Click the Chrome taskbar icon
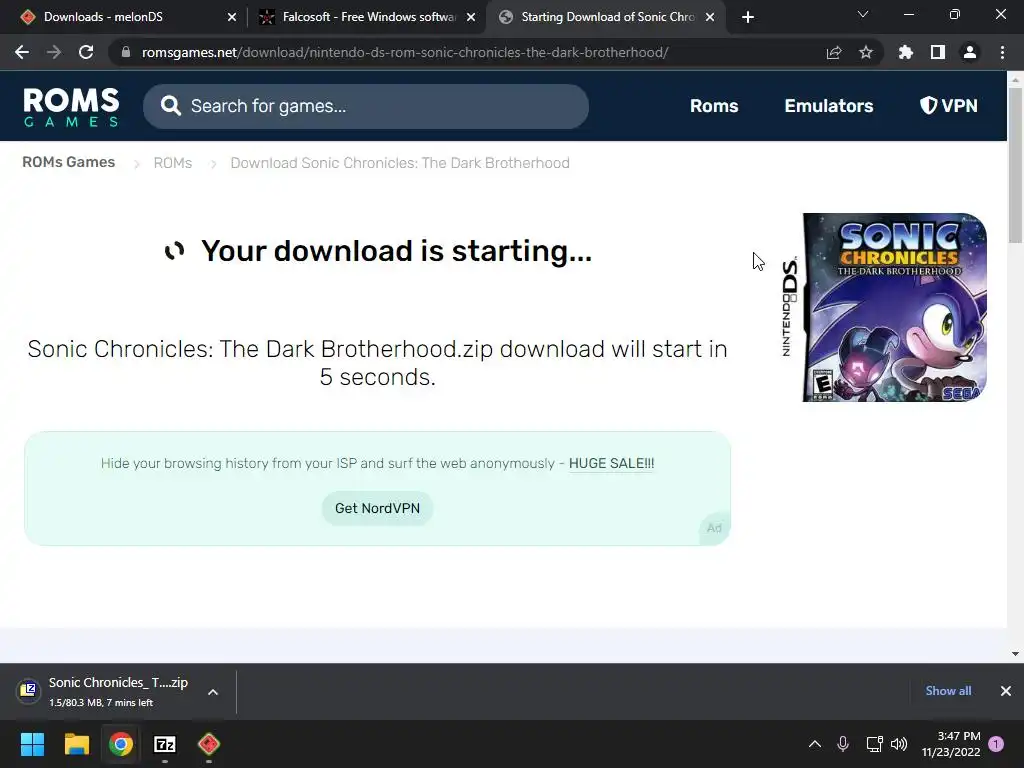The image size is (1024, 768). [x=121, y=744]
